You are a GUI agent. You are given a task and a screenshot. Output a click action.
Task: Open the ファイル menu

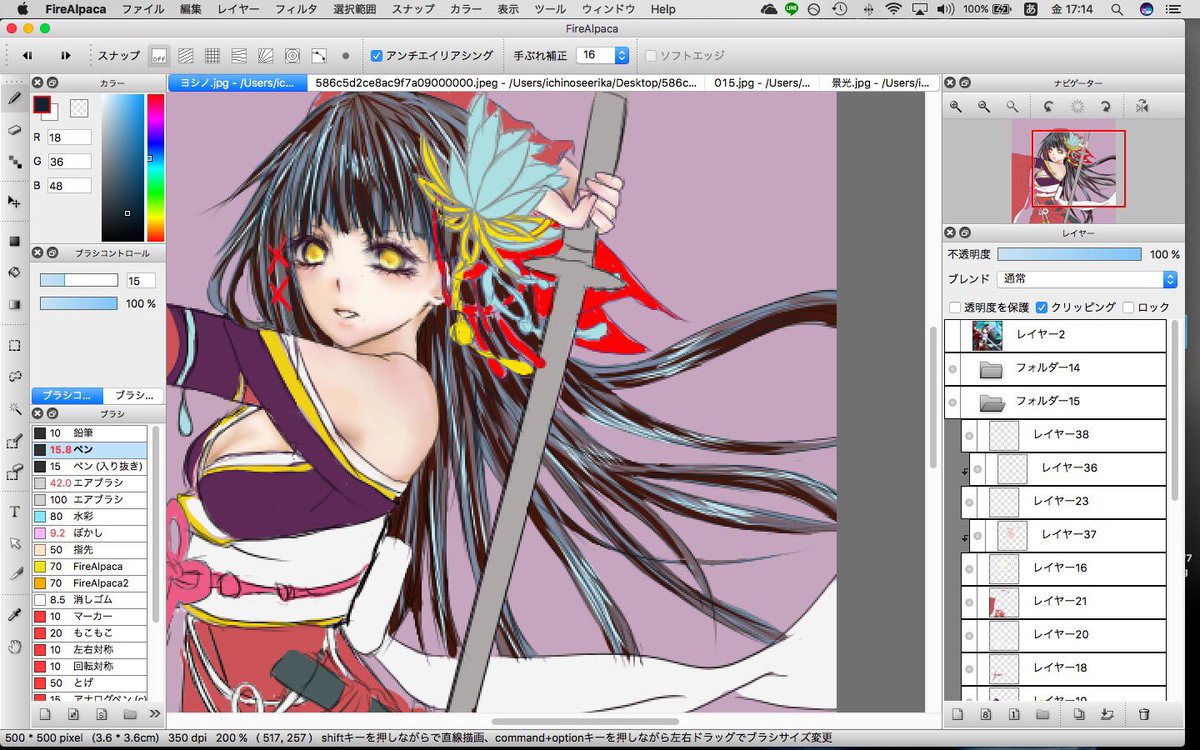[143, 9]
